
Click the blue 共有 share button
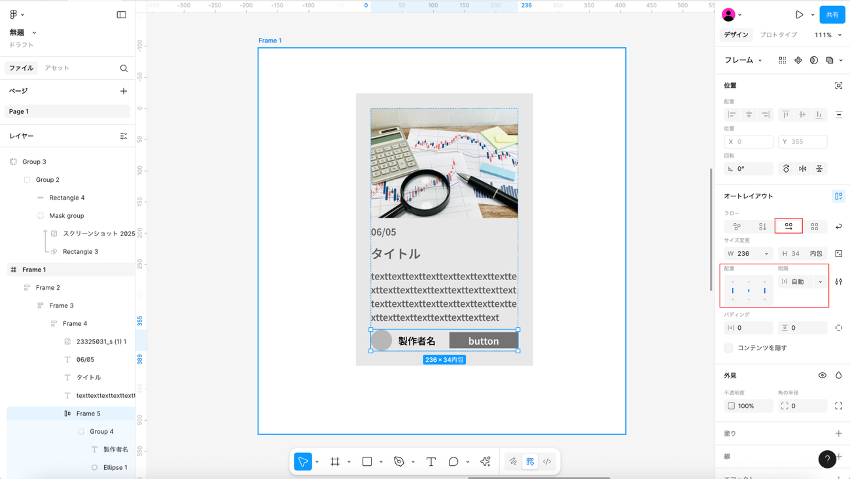click(831, 15)
